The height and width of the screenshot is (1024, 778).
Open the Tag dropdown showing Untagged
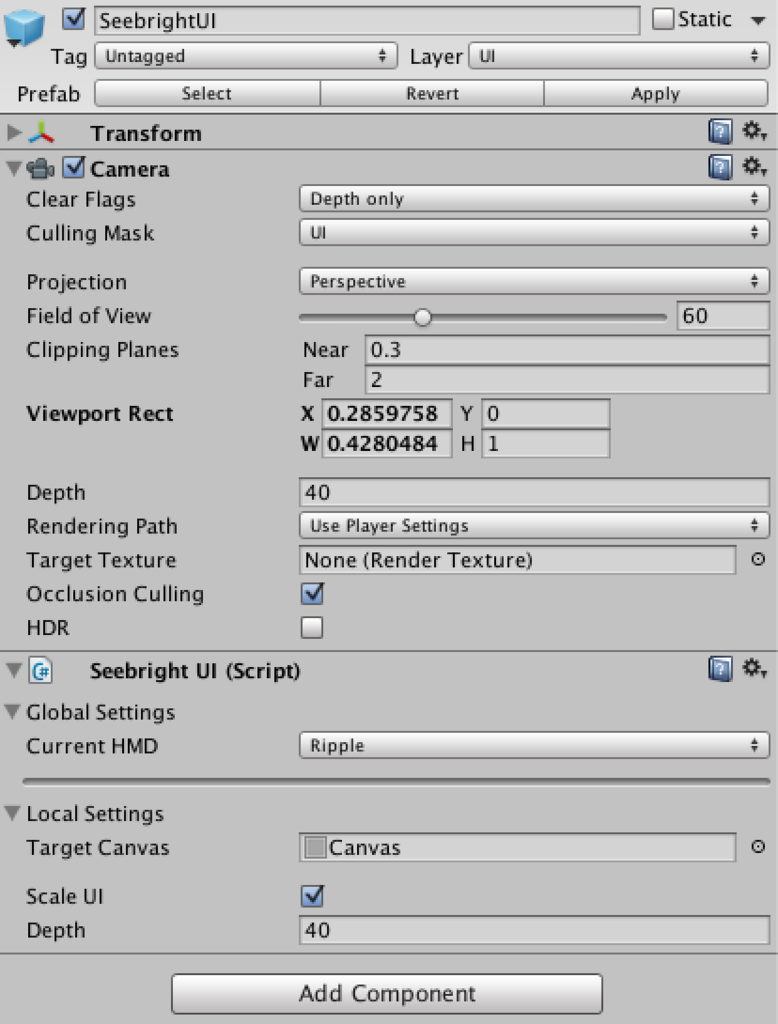point(246,56)
